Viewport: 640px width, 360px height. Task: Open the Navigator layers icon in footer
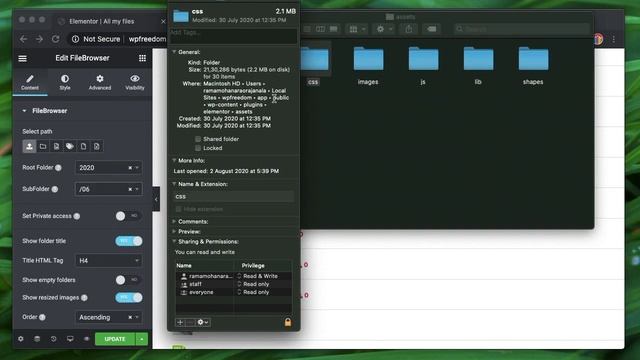coord(37,339)
